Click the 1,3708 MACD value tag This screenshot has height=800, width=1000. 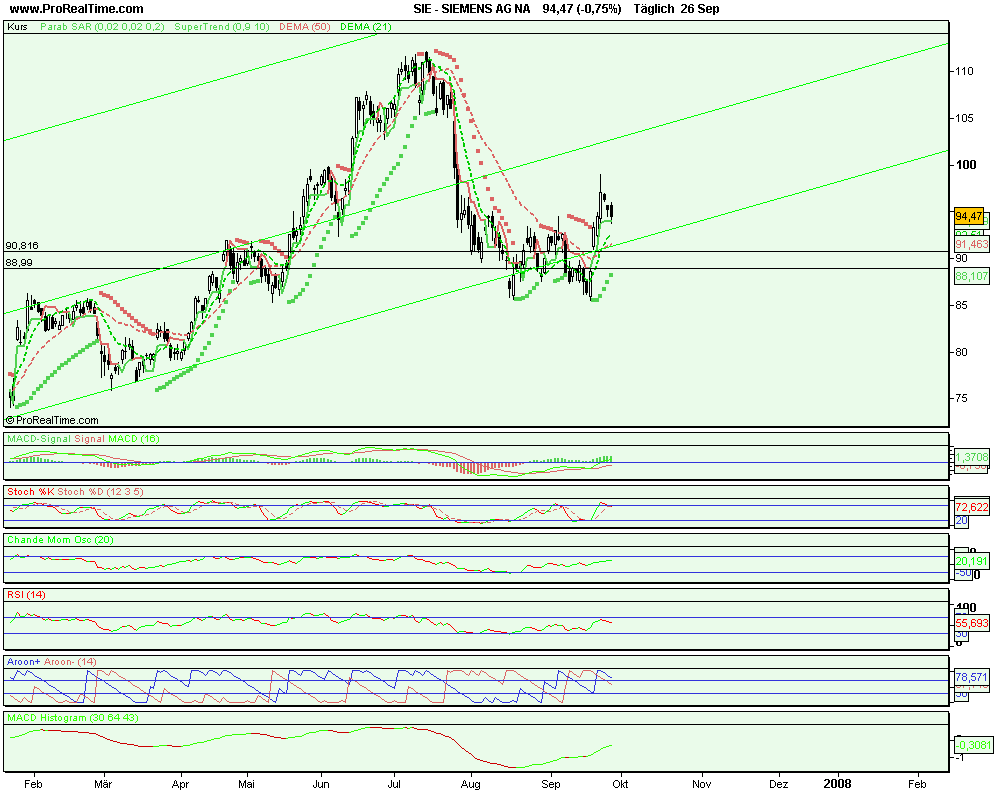click(972, 457)
